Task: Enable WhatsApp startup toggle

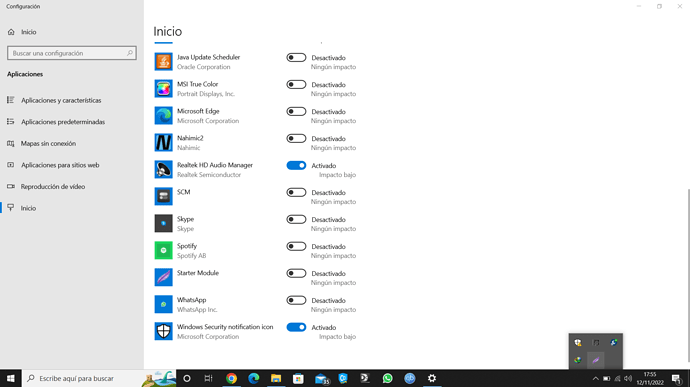Action: pyautogui.click(x=296, y=300)
